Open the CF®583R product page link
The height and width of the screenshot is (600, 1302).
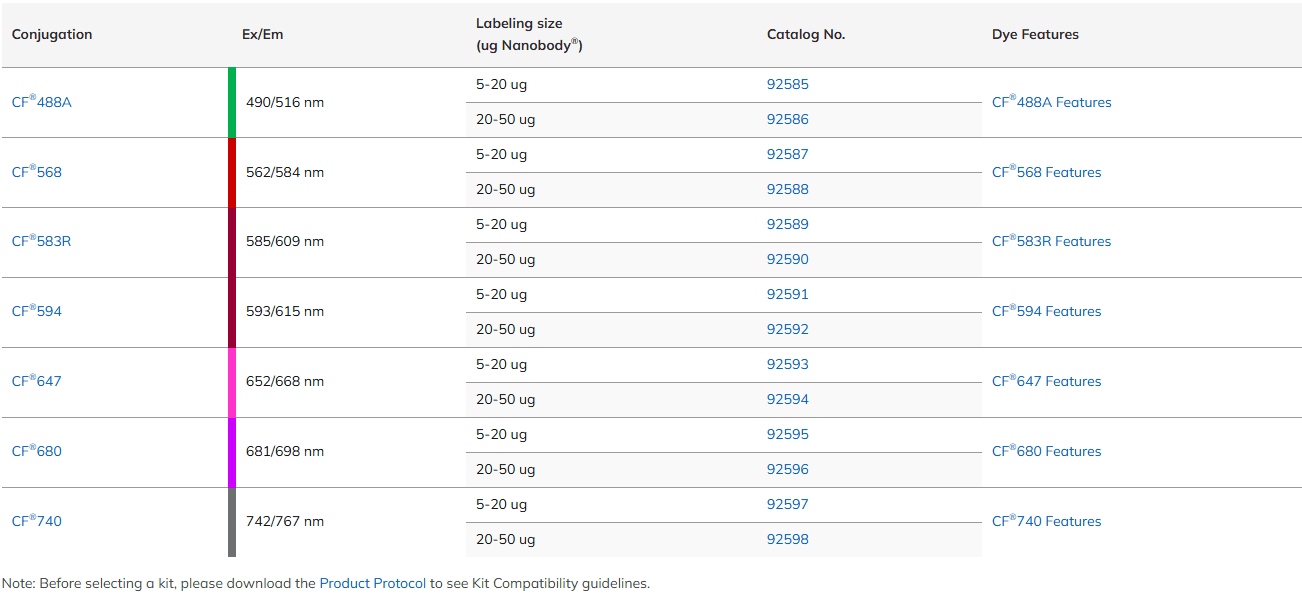coord(40,241)
